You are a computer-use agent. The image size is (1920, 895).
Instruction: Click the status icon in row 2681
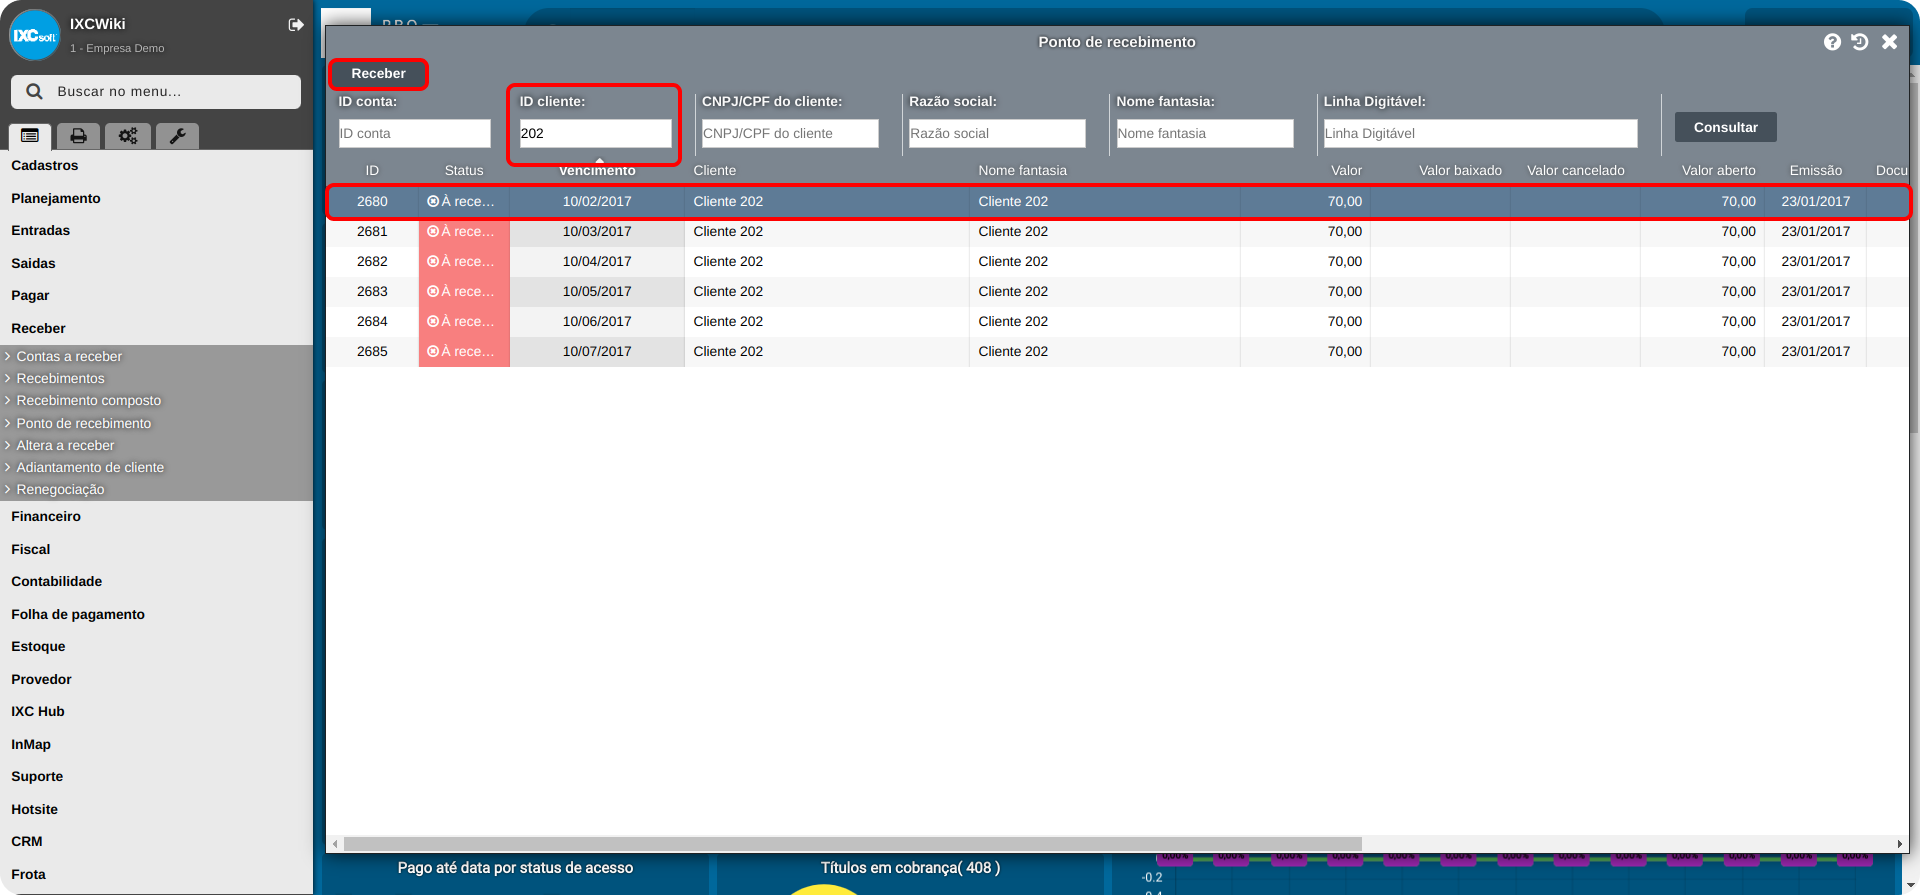433,231
